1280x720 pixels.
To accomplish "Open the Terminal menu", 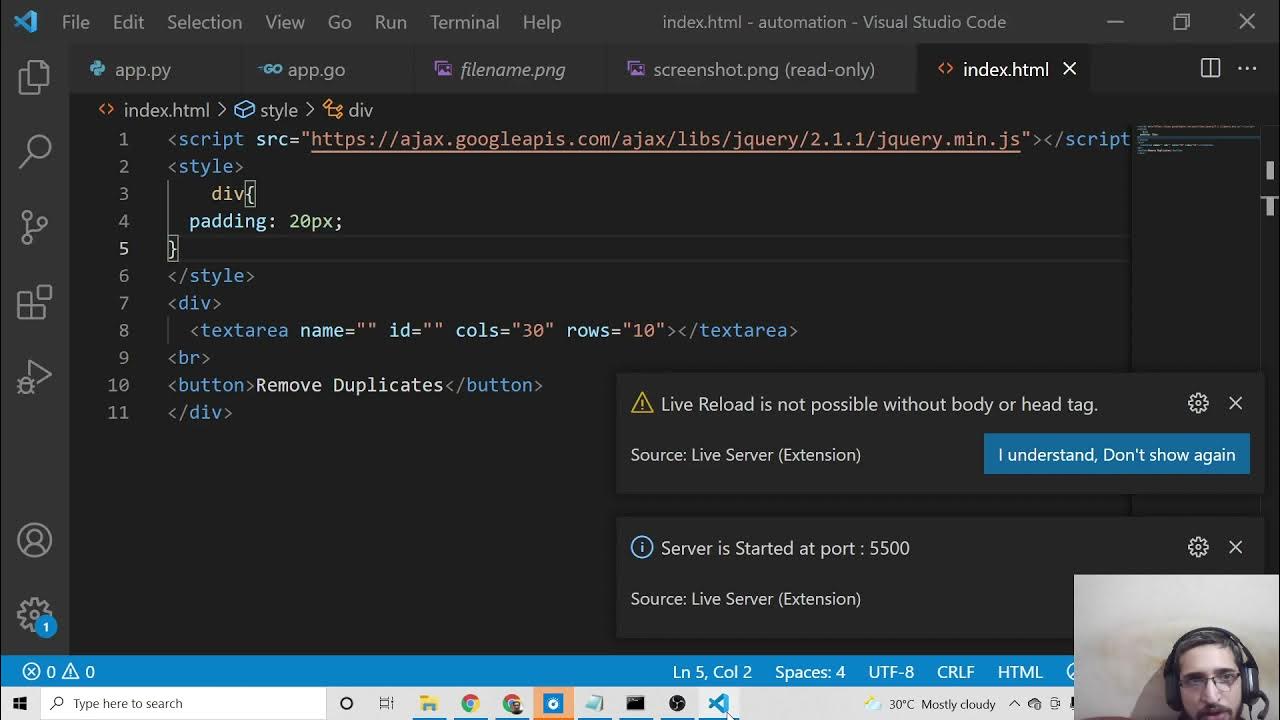I will point(464,22).
